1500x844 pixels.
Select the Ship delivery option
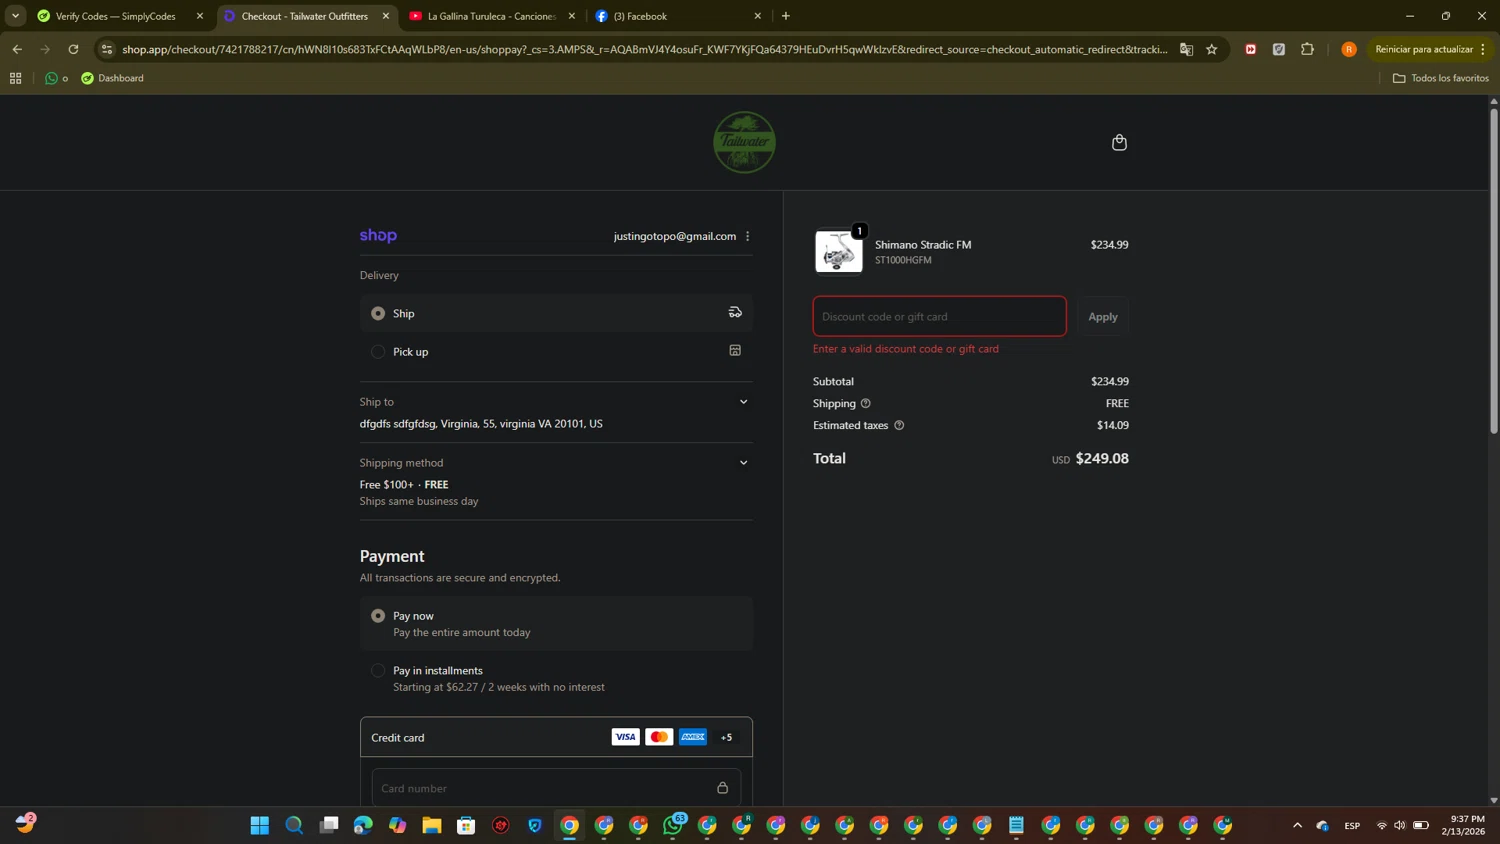(556, 313)
